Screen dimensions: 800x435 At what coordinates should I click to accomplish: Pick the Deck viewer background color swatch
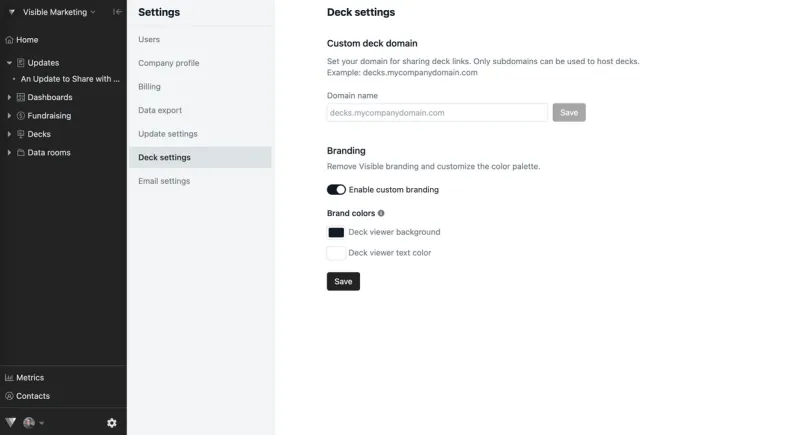click(336, 232)
